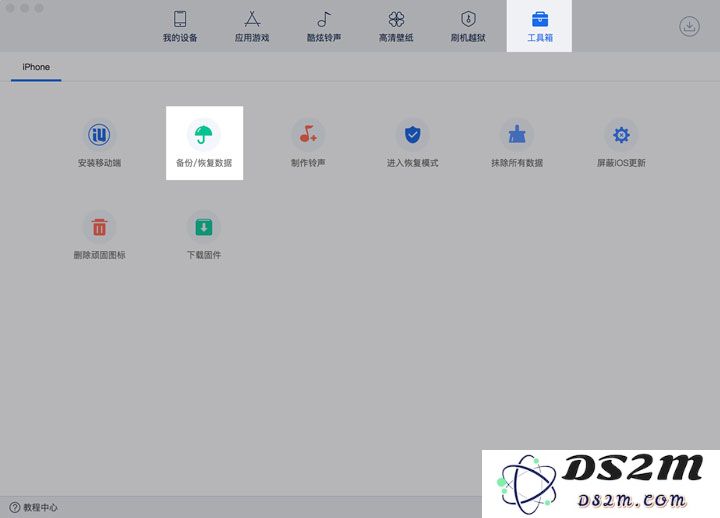This screenshot has height=518, width=720.
Task: Open the 高清壁纸 wallpapers section
Action: [x=396, y=26]
